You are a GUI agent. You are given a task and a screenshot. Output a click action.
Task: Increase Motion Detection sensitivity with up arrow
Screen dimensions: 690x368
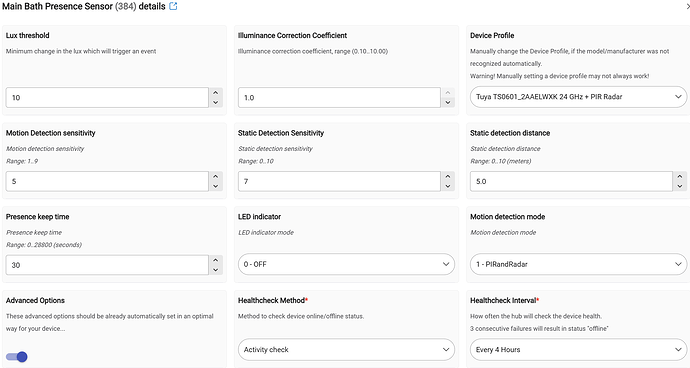216,176
